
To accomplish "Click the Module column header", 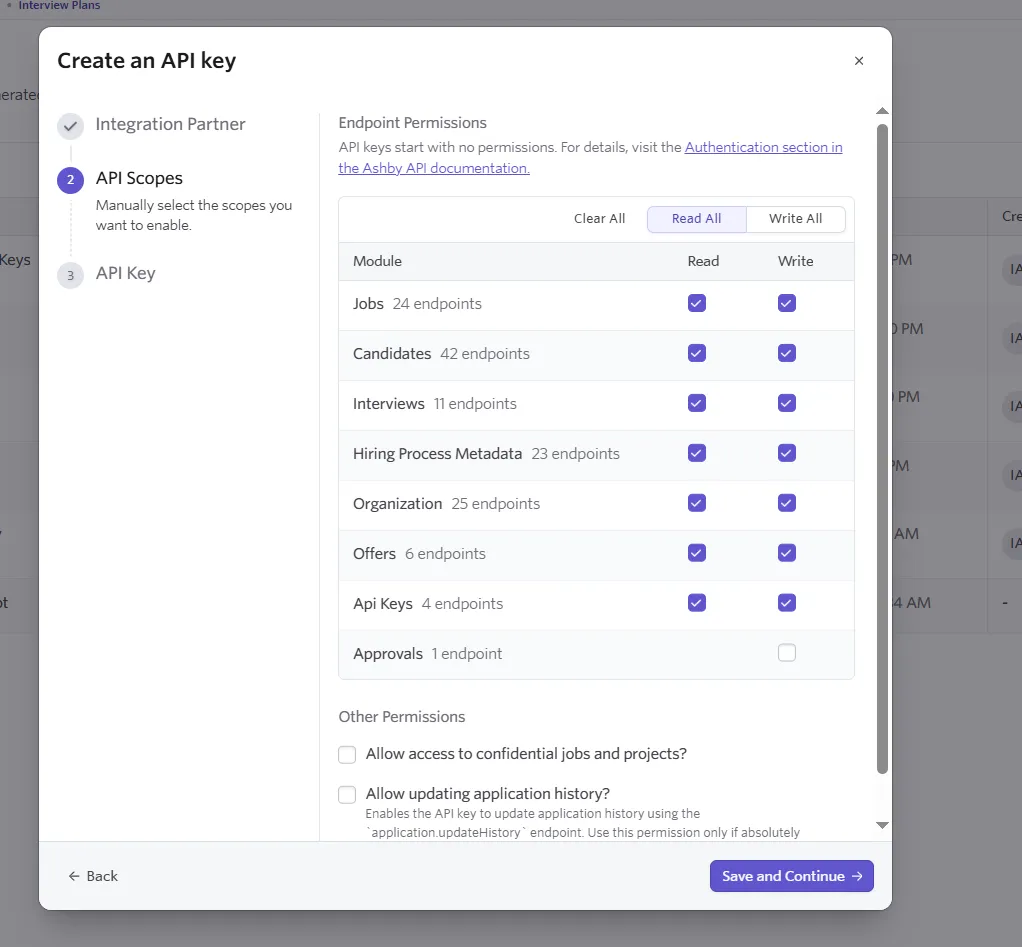I will pyautogui.click(x=377, y=261).
